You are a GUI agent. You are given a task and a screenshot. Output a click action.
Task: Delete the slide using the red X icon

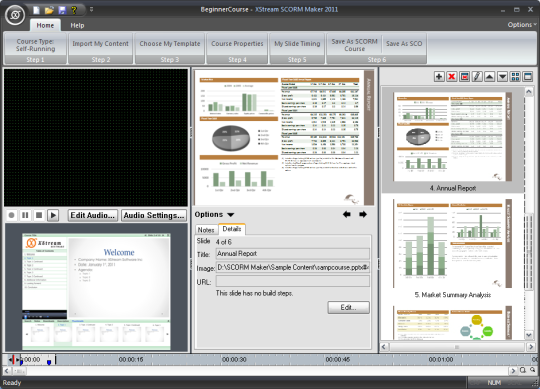pos(451,76)
